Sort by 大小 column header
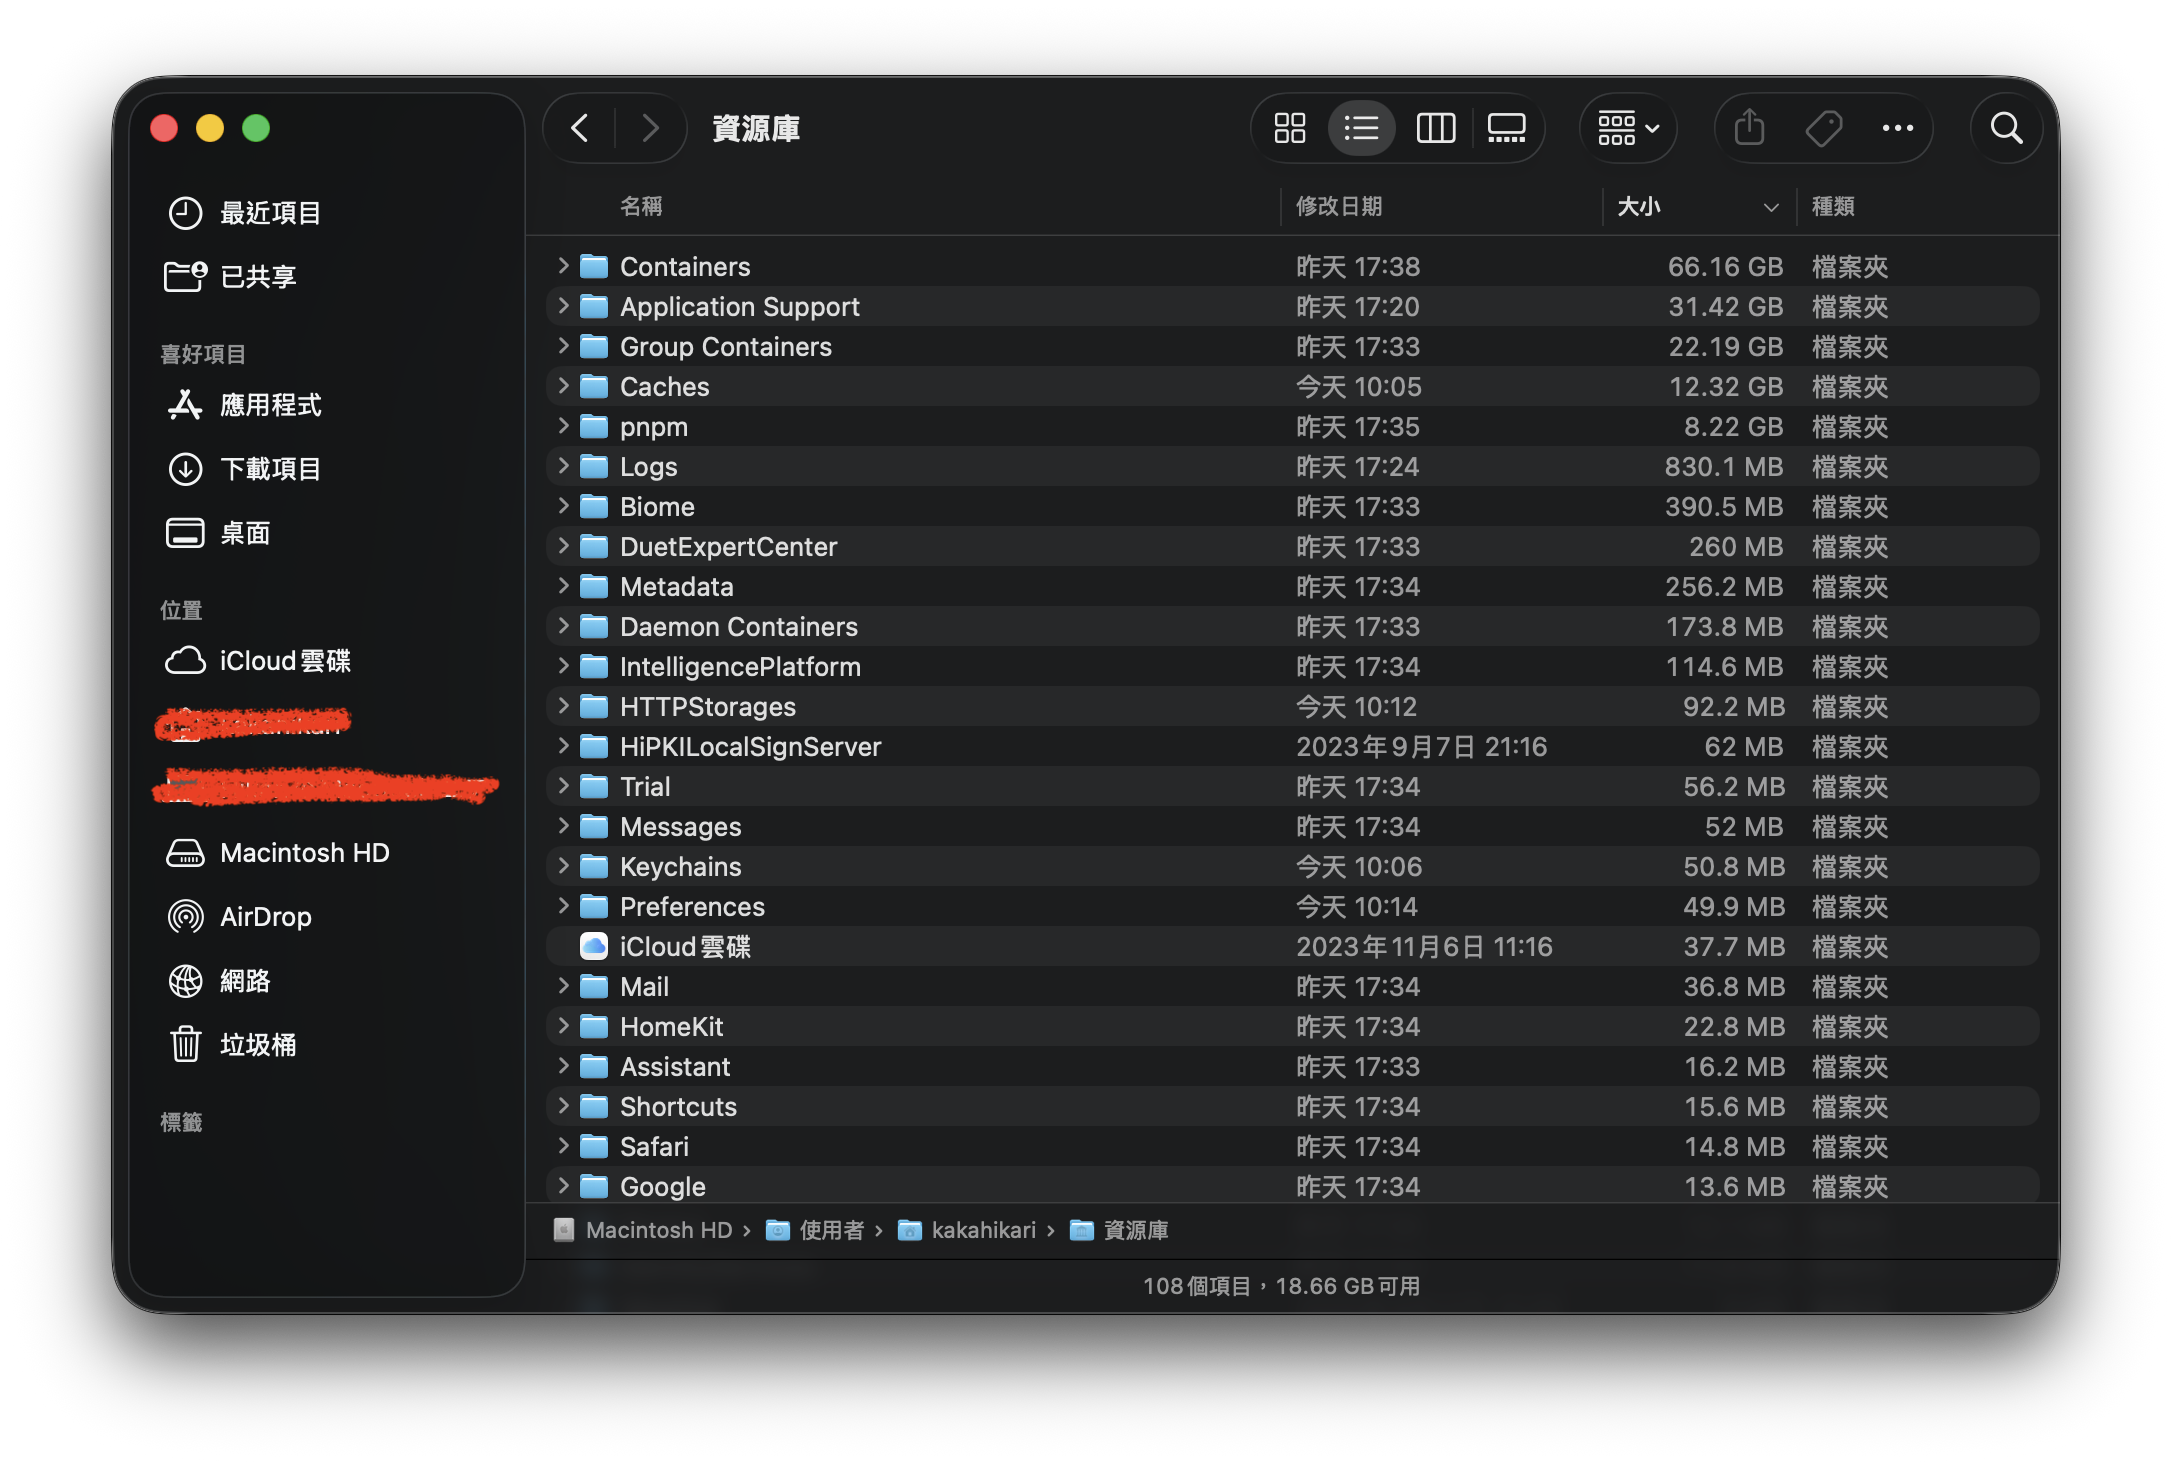This screenshot has width=2172, height=1462. pos(1640,206)
